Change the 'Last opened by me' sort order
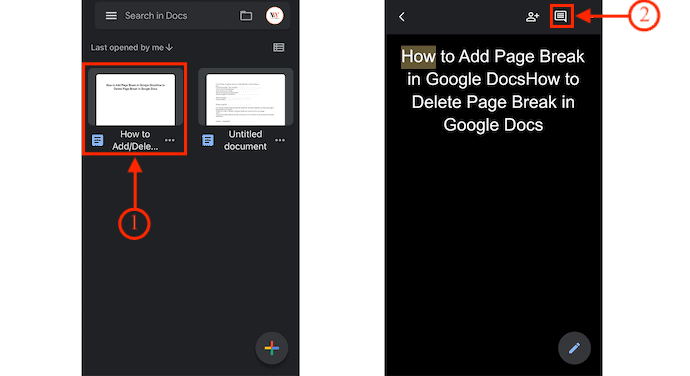 [x=132, y=48]
